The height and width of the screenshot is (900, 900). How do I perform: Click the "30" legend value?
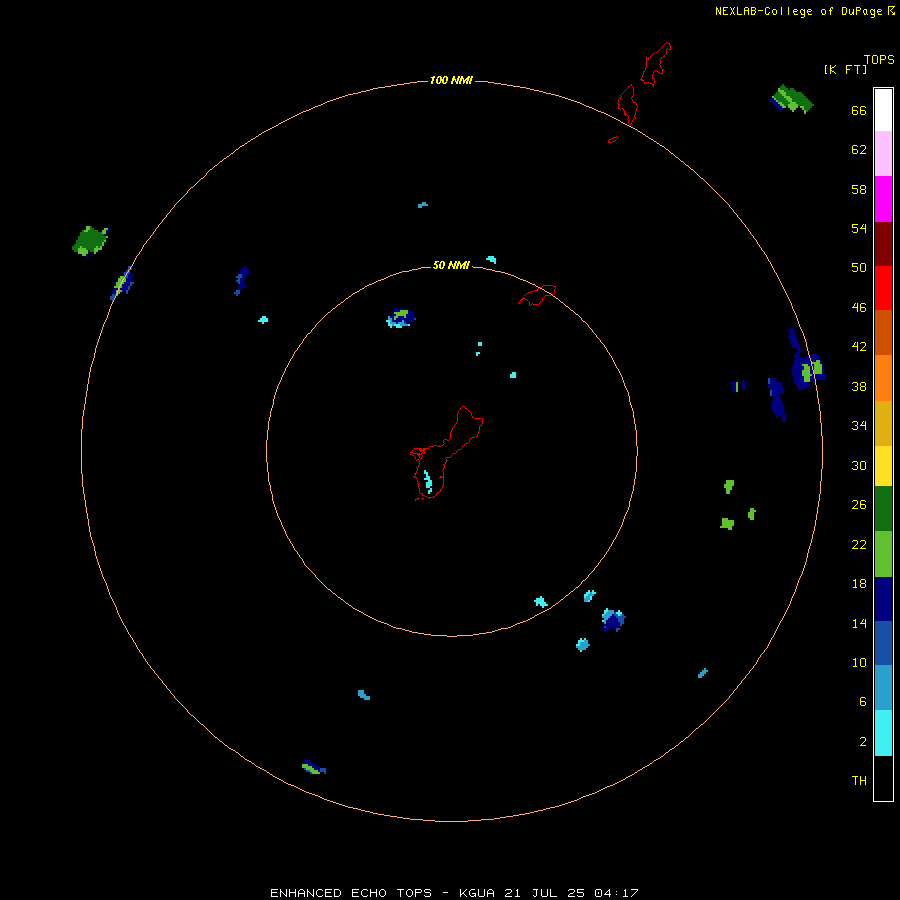pyautogui.click(x=859, y=465)
